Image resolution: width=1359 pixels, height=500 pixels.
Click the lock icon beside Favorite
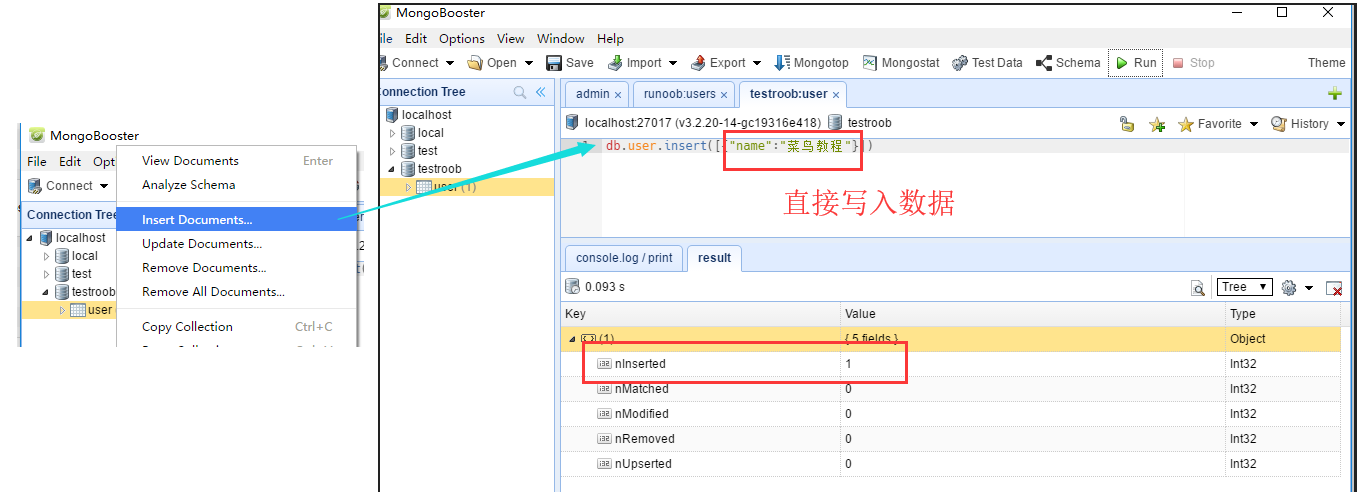[x=1127, y=124]
